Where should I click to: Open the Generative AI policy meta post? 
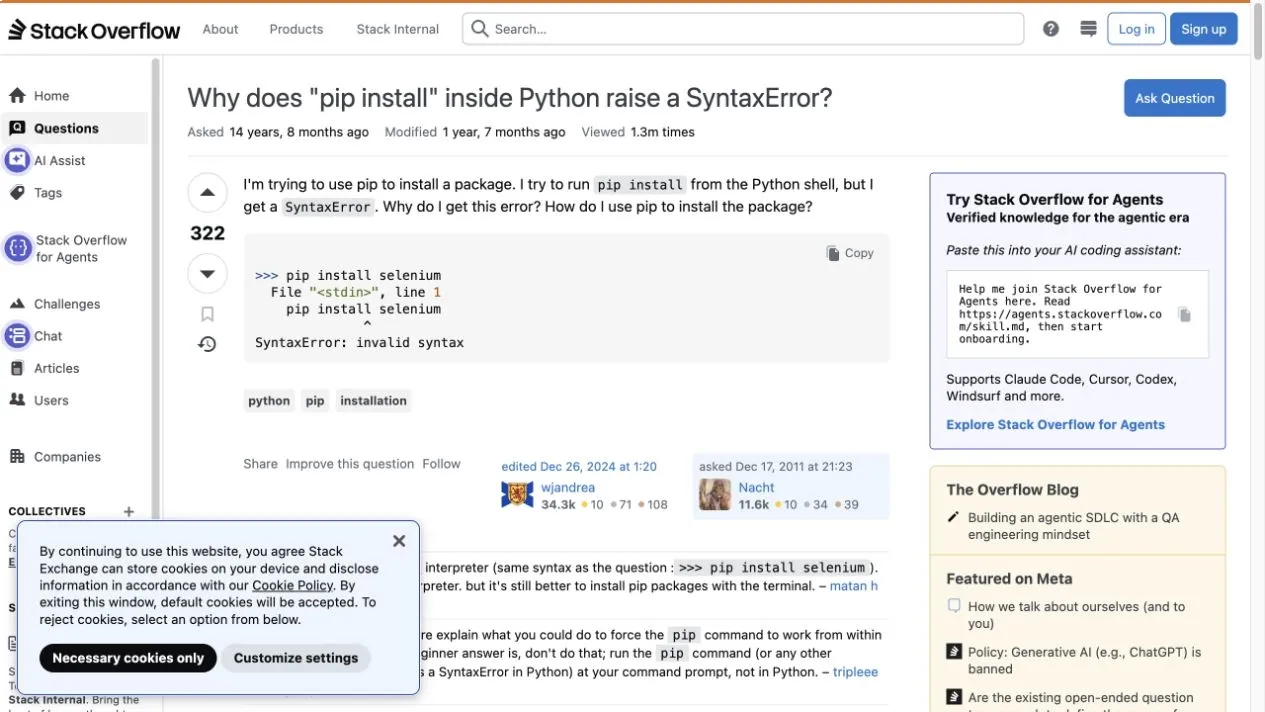pos(1084,660)
